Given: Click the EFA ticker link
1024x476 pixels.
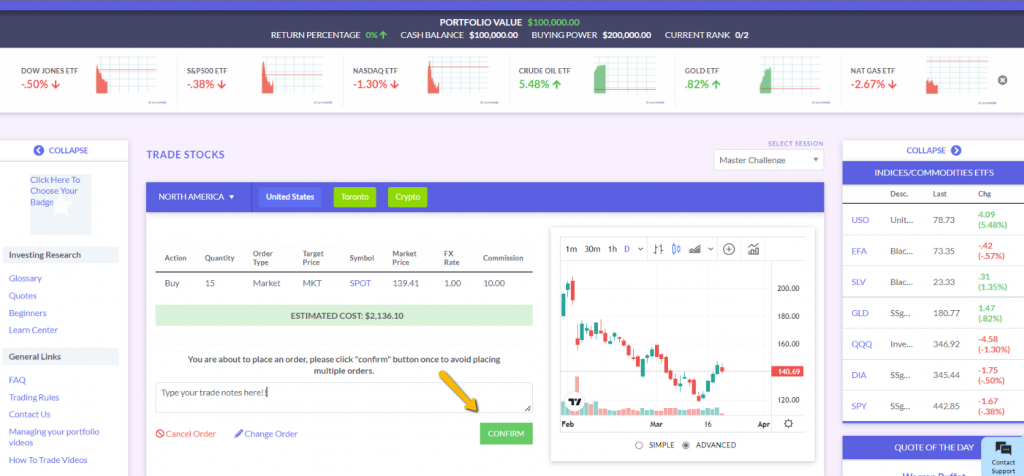Looking at the screenshot, I should pos(859,251).
